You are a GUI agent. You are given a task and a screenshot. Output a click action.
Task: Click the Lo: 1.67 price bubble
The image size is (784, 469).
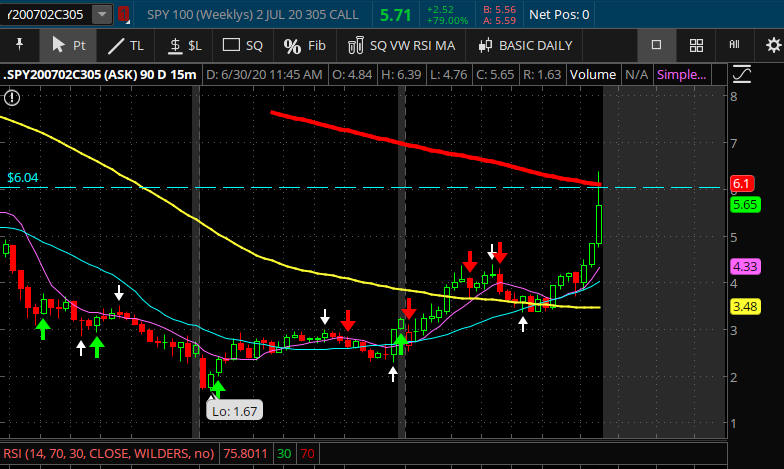(x=234, y=411)
